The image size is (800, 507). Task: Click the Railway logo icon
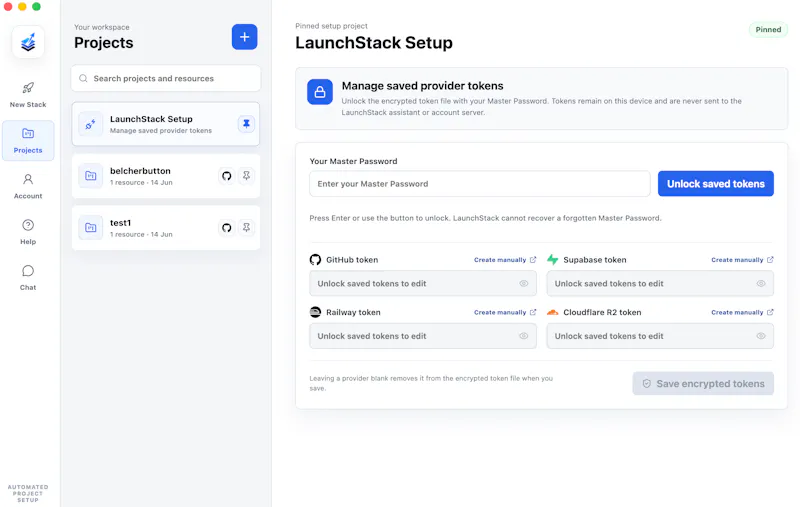click(315, 312)
